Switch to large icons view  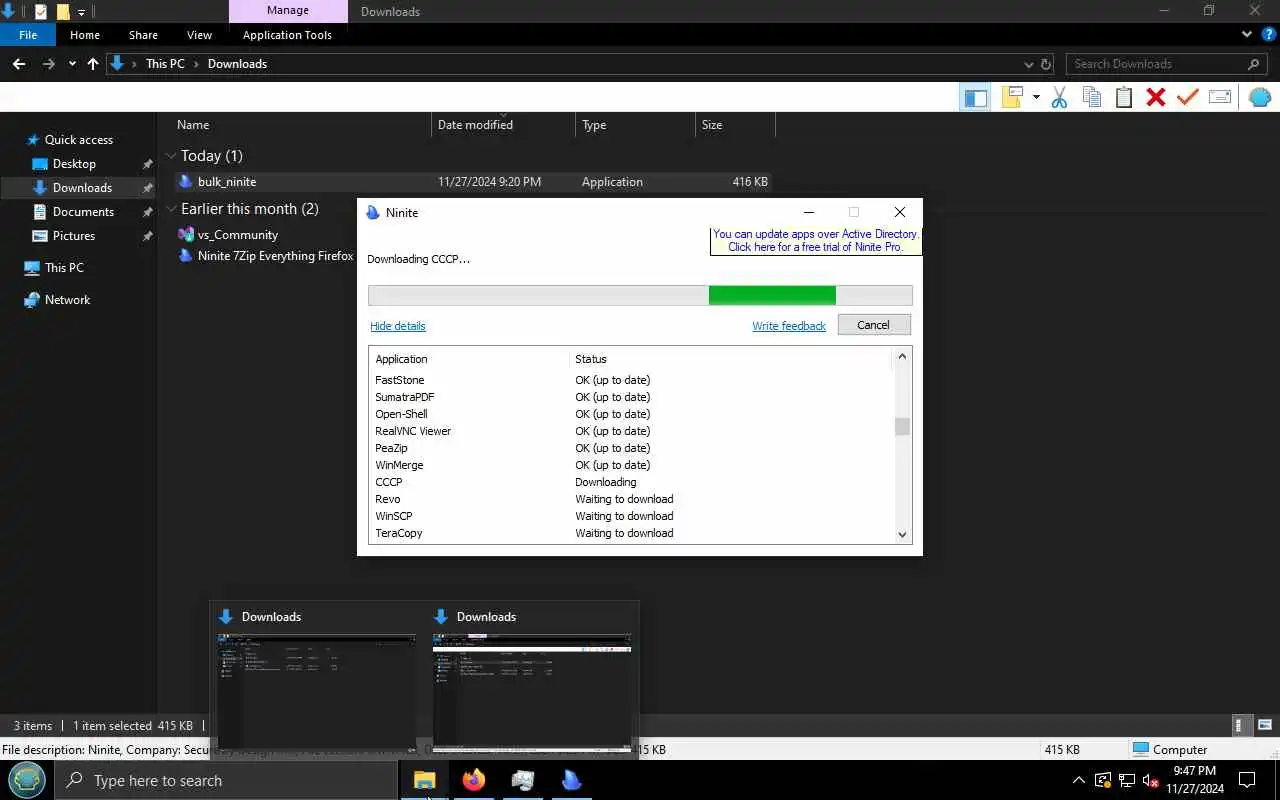pyautogui.click(x=1264, y=726)
